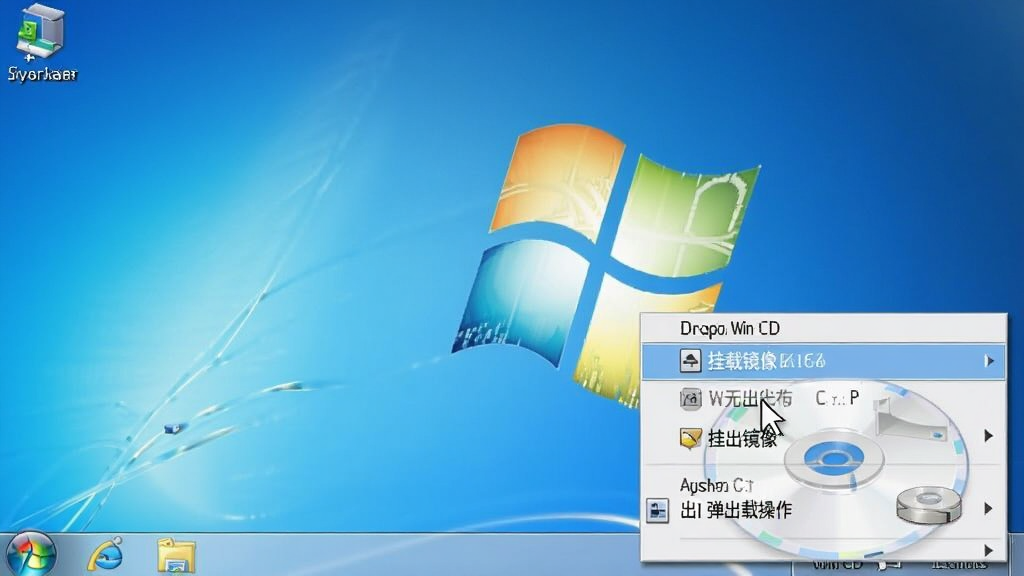This screenshot has width=1024, height=576.
Task: Click the yellow shield icon beside 挂出镜像
Action: (x=690, y=438)
